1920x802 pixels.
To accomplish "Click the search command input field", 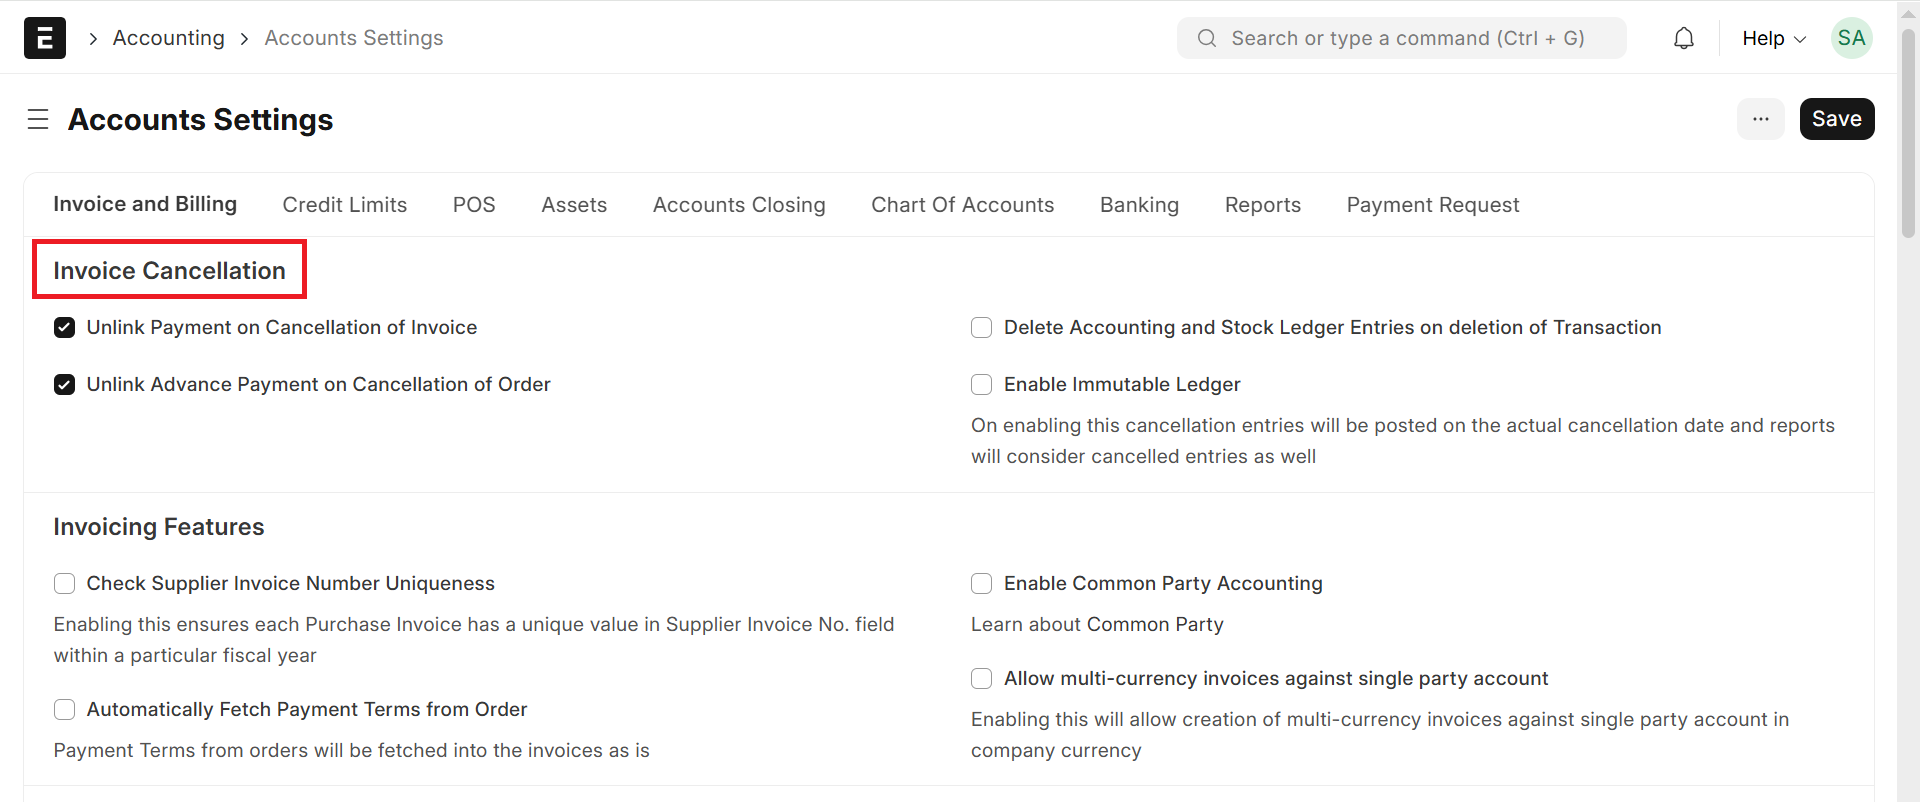I will tap(1407, 38).
